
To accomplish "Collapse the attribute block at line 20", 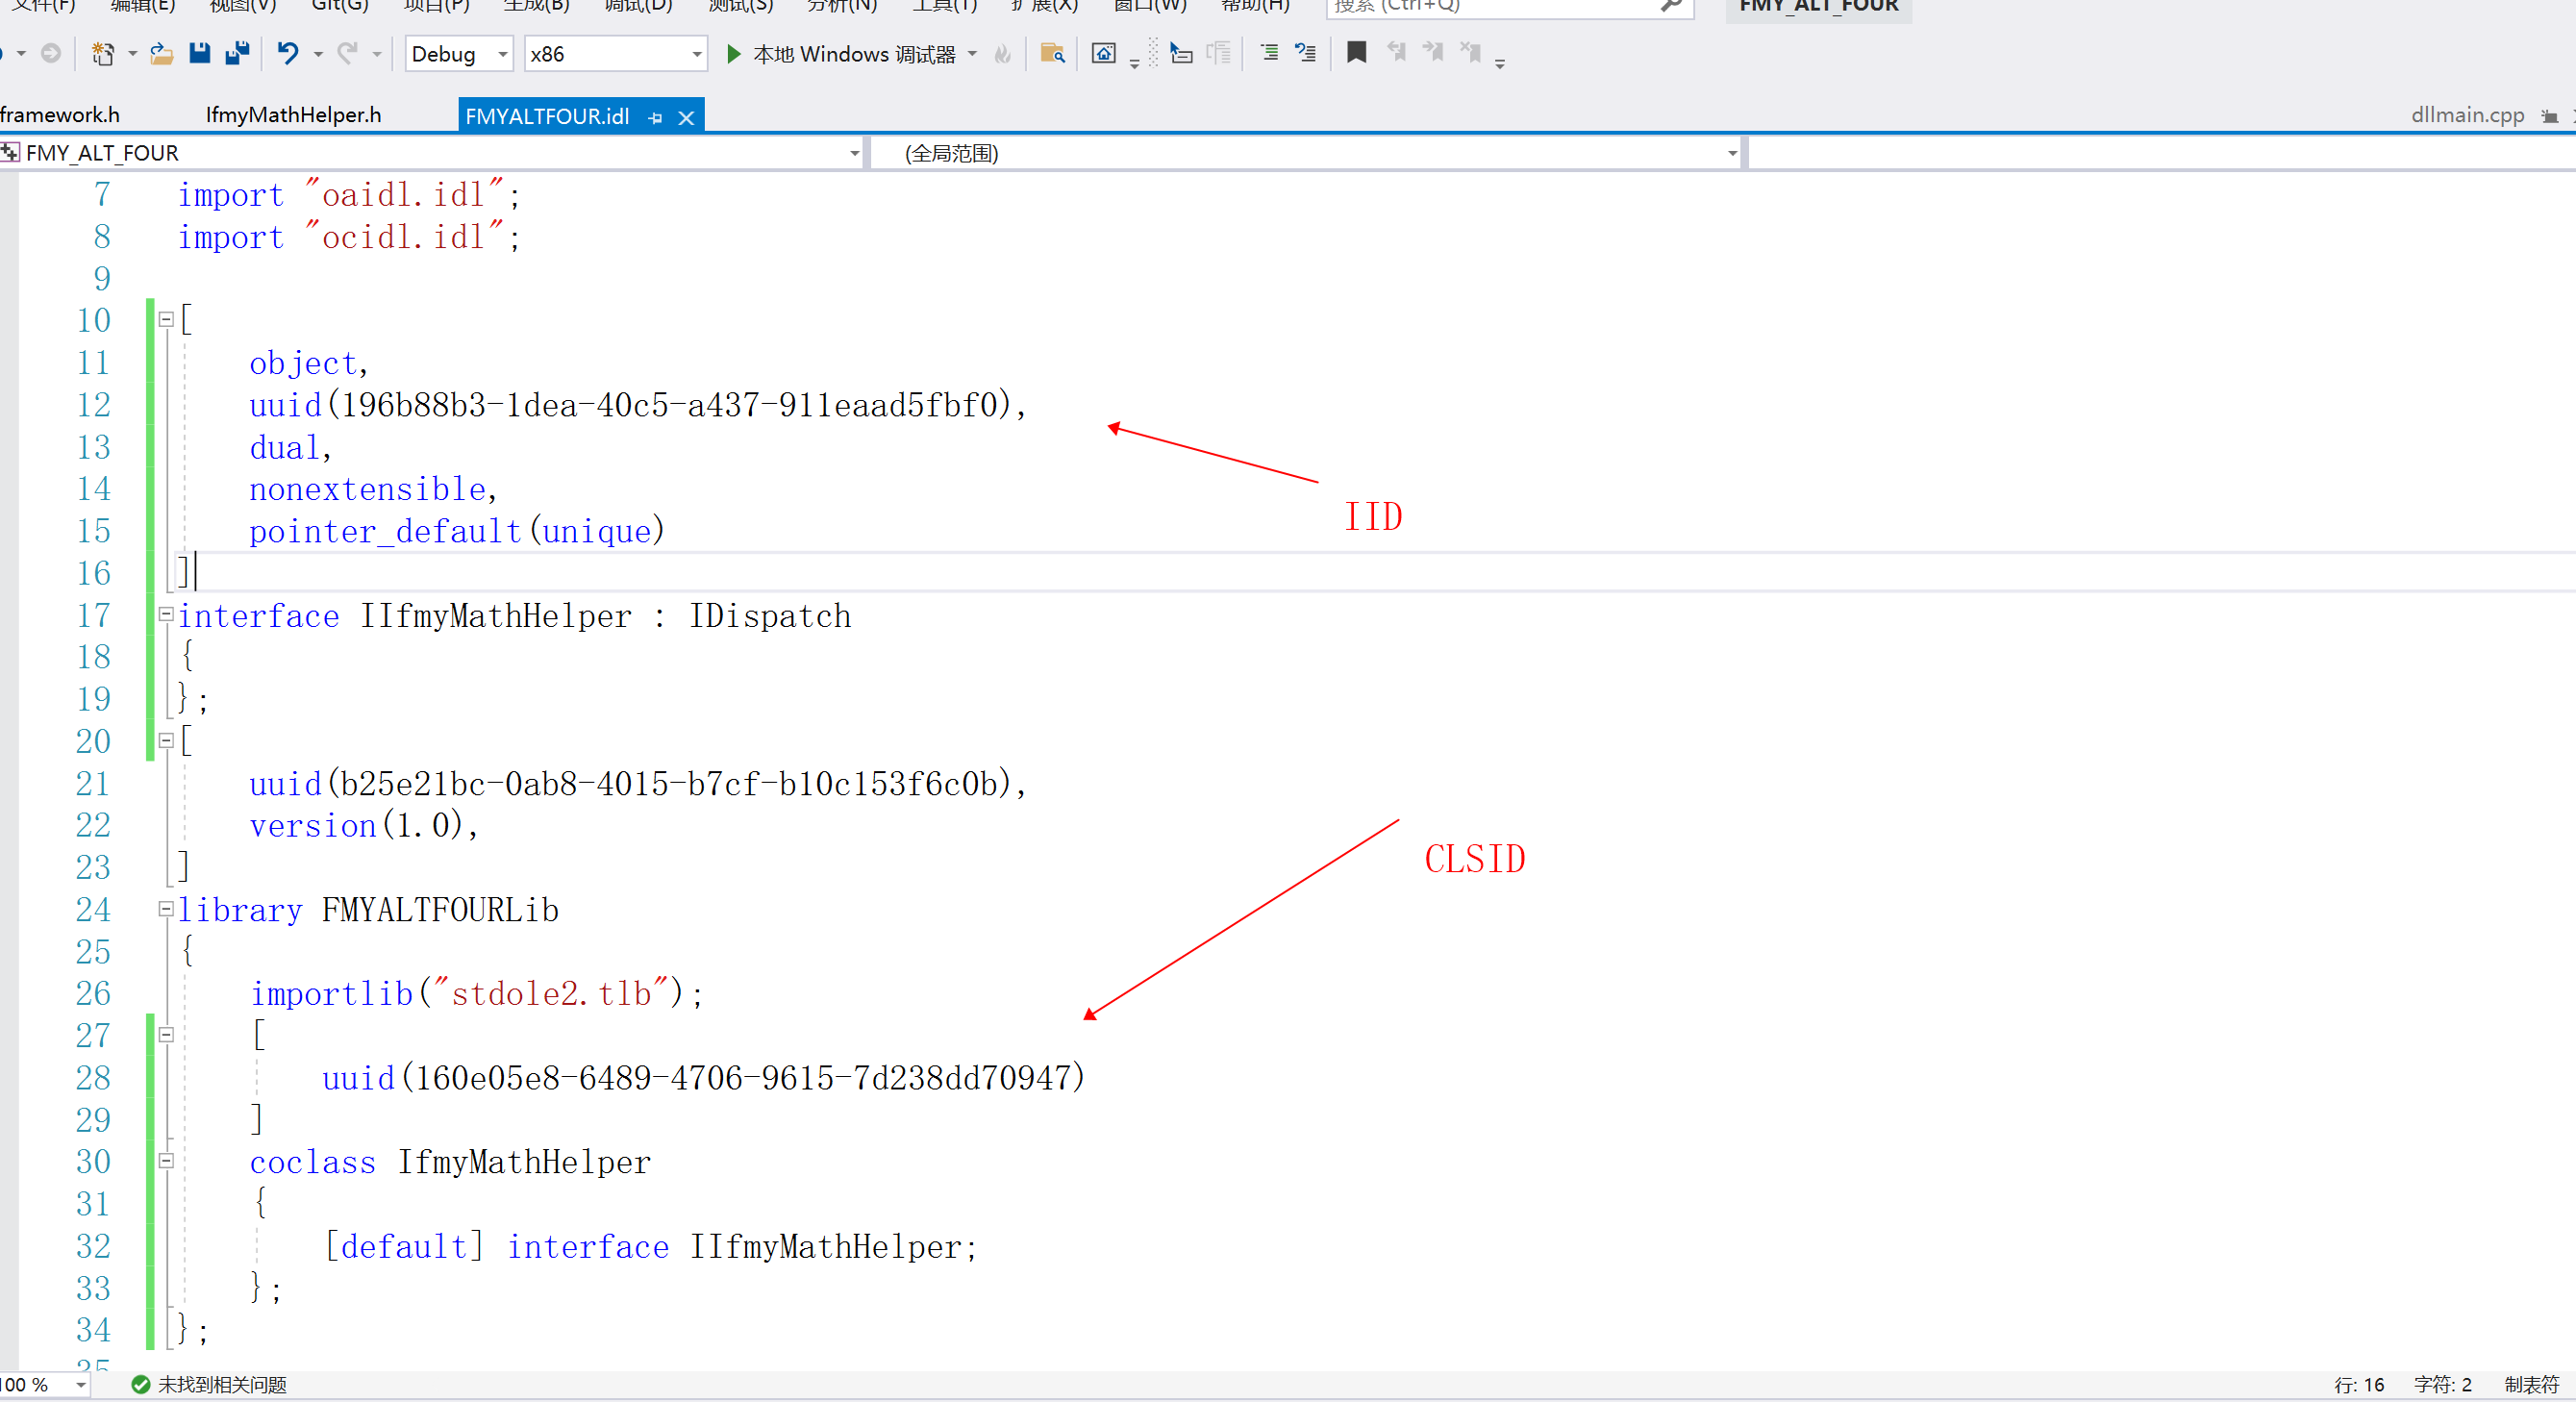I will pyautogui.click(x=166, y=741).
